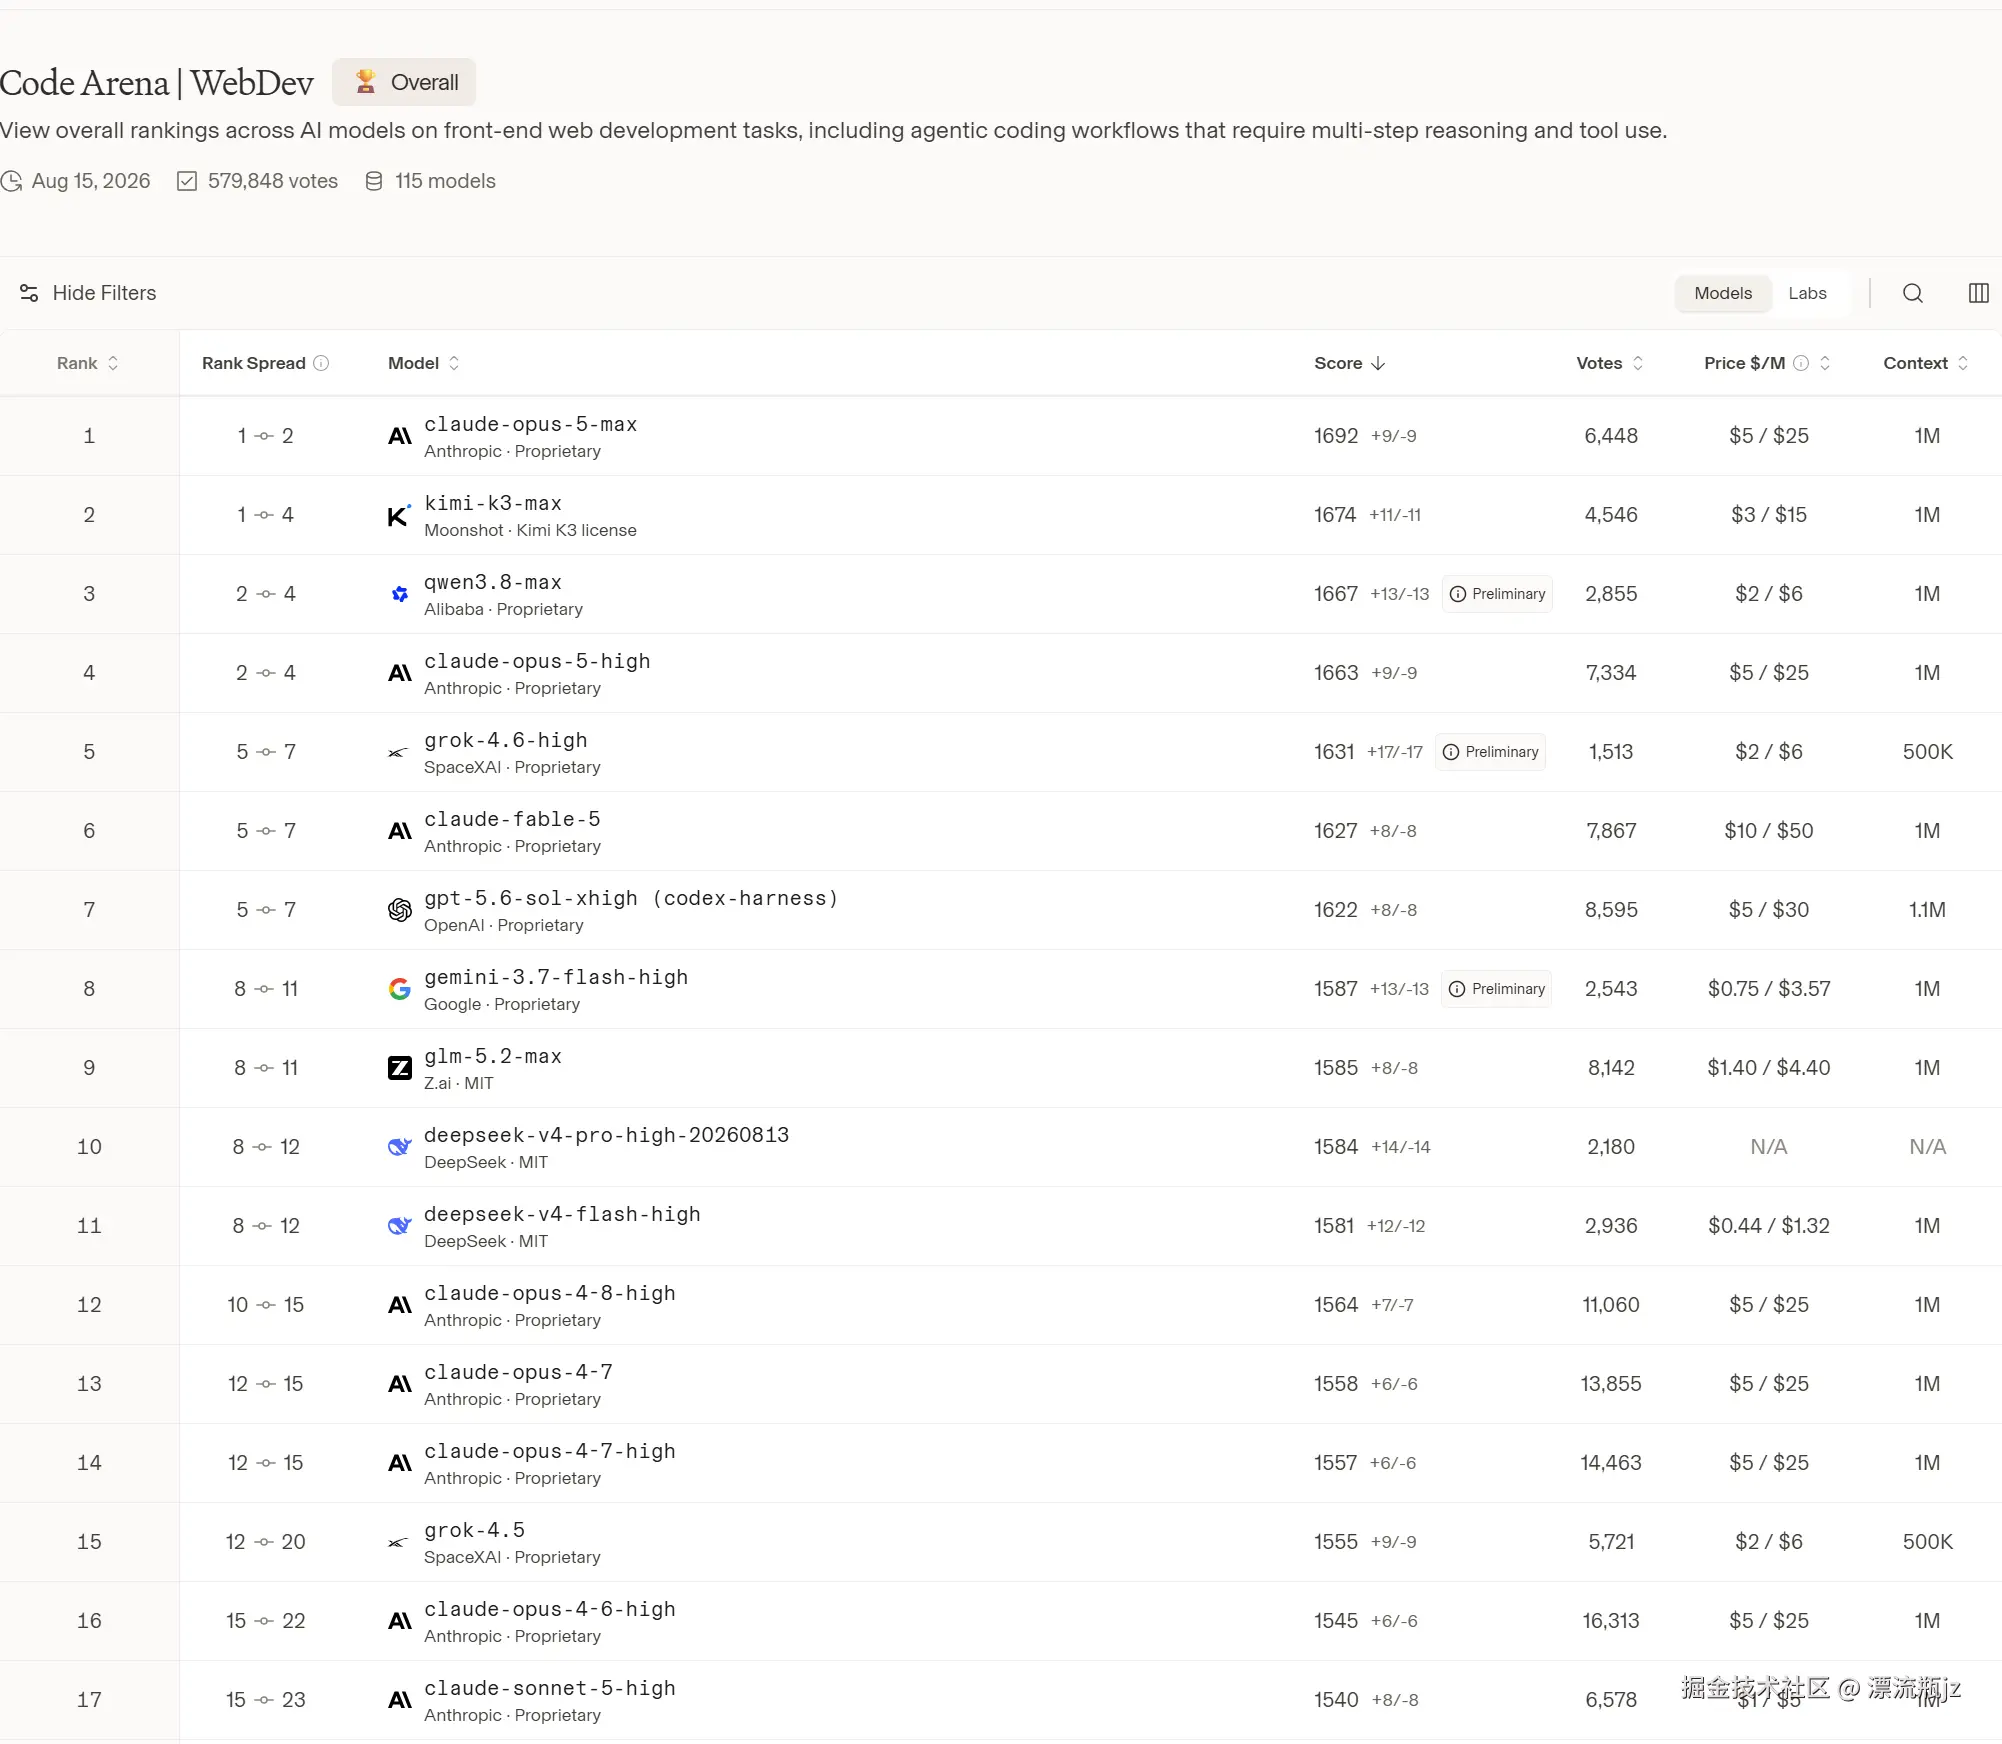Click the SpaceXAI logo for grok-4.6-high
2002x1744 pixels.
[x=399, y=752]
